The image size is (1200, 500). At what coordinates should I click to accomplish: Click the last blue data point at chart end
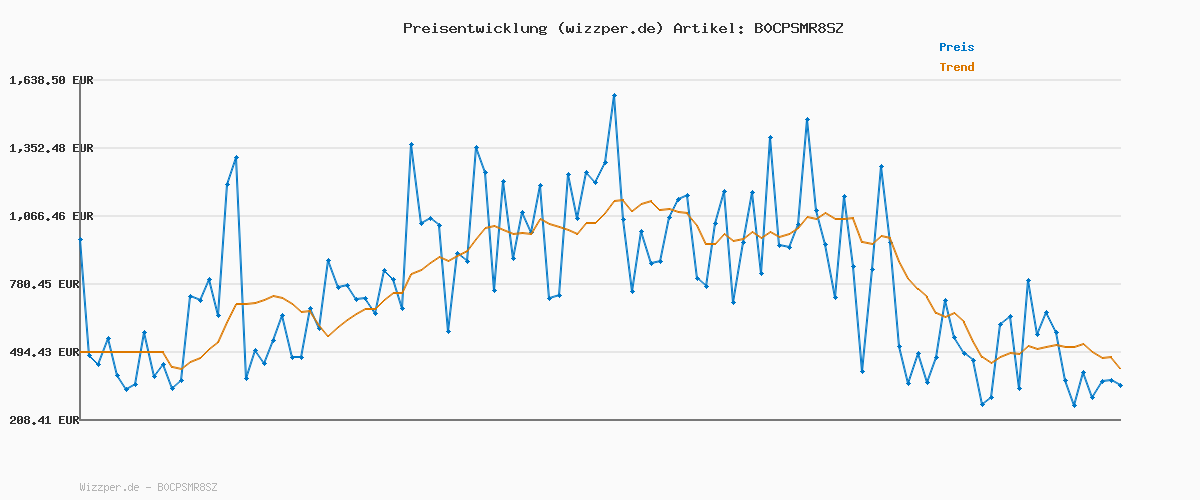pos(1120,385)
